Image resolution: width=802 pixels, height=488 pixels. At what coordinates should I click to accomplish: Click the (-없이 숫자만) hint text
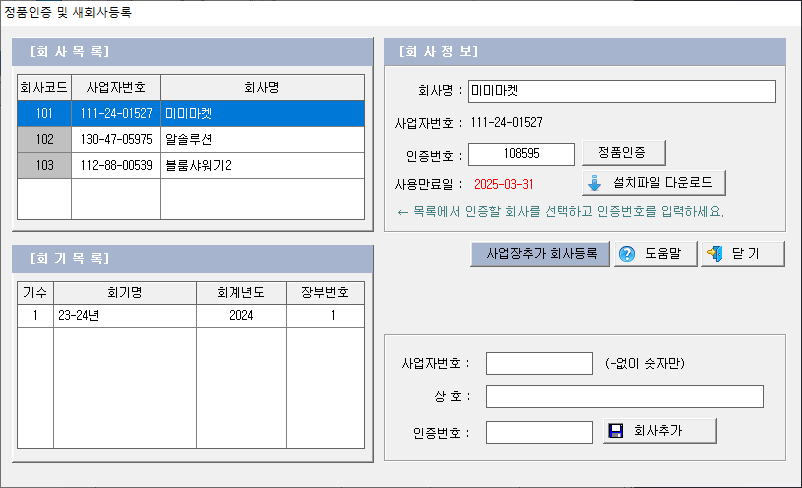click(x=644, y=364)
